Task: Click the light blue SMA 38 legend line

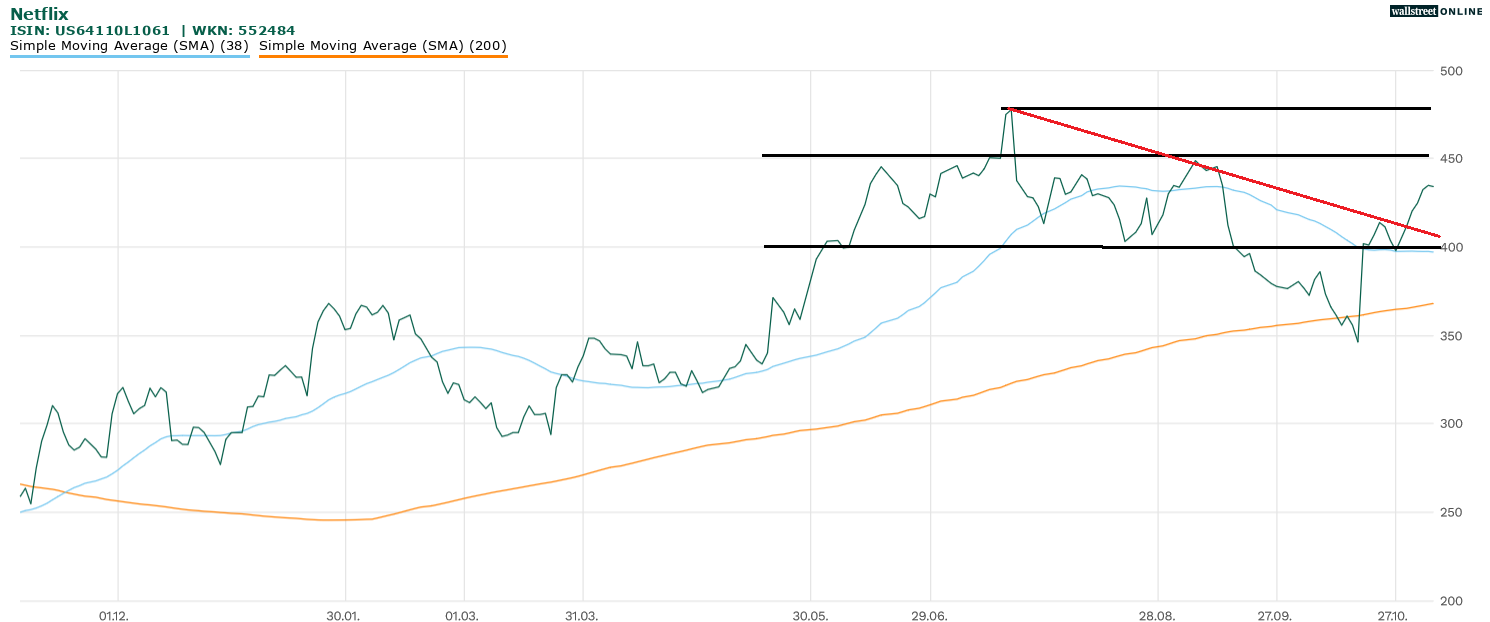Action: 130,57
